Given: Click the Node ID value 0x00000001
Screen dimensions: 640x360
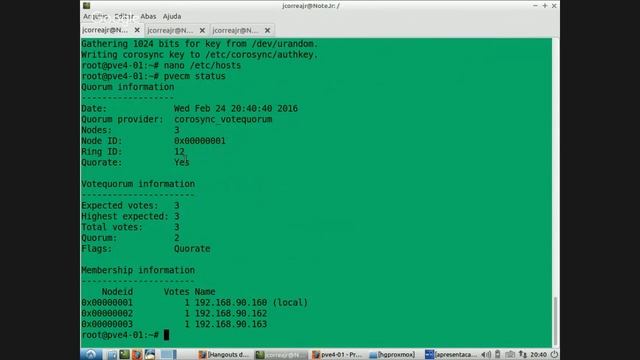Looking at the screenshot, I should pyautogui.click(x=200, y=141).
